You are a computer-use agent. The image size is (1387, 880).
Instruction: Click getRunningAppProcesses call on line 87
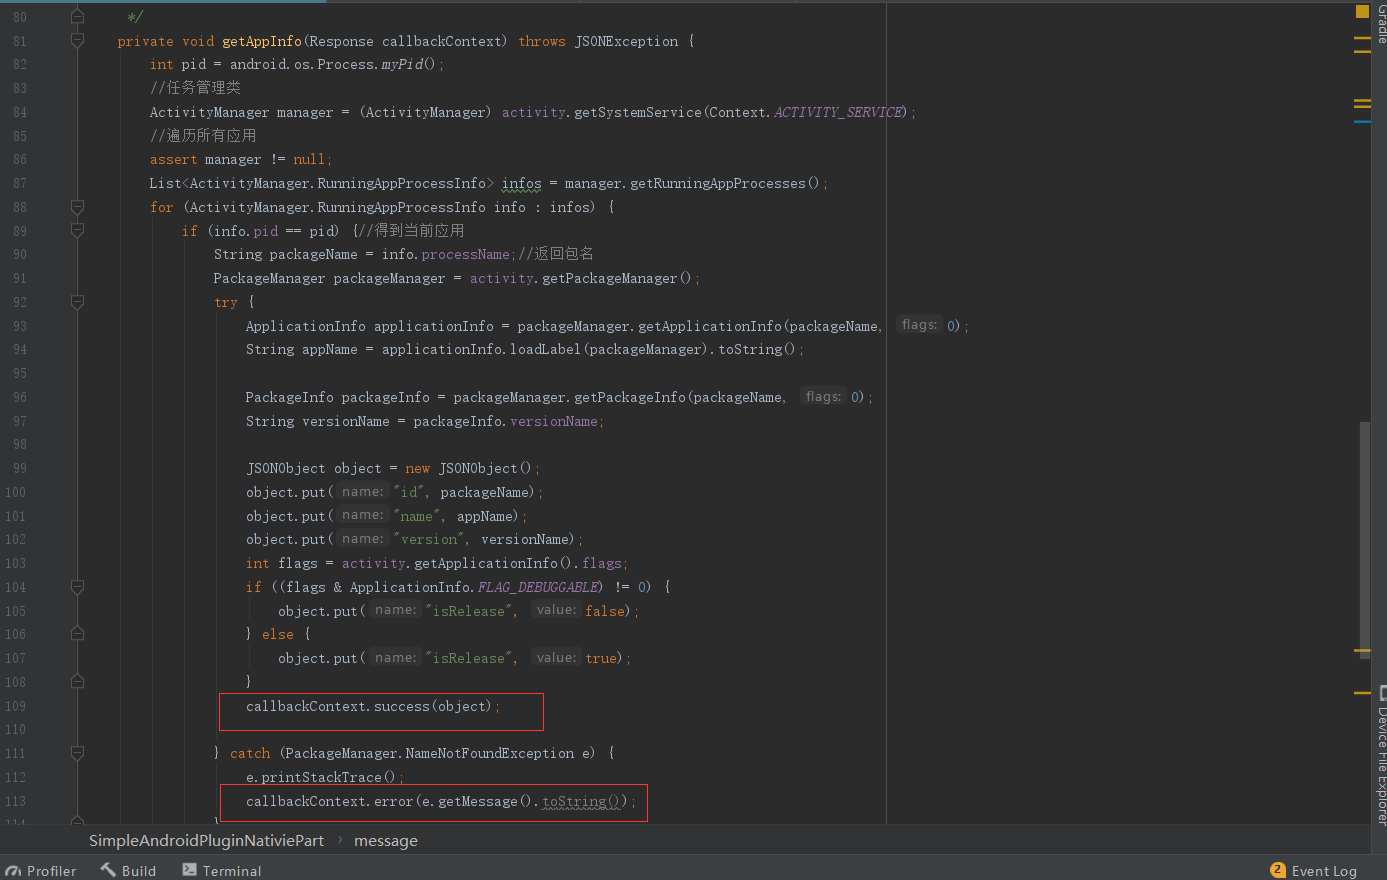tap(717, 183)
